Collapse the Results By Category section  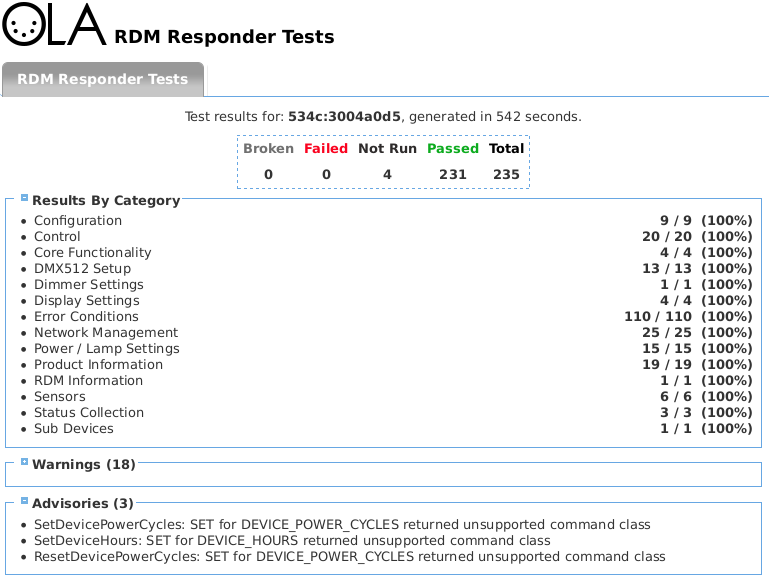coord(25,198)
